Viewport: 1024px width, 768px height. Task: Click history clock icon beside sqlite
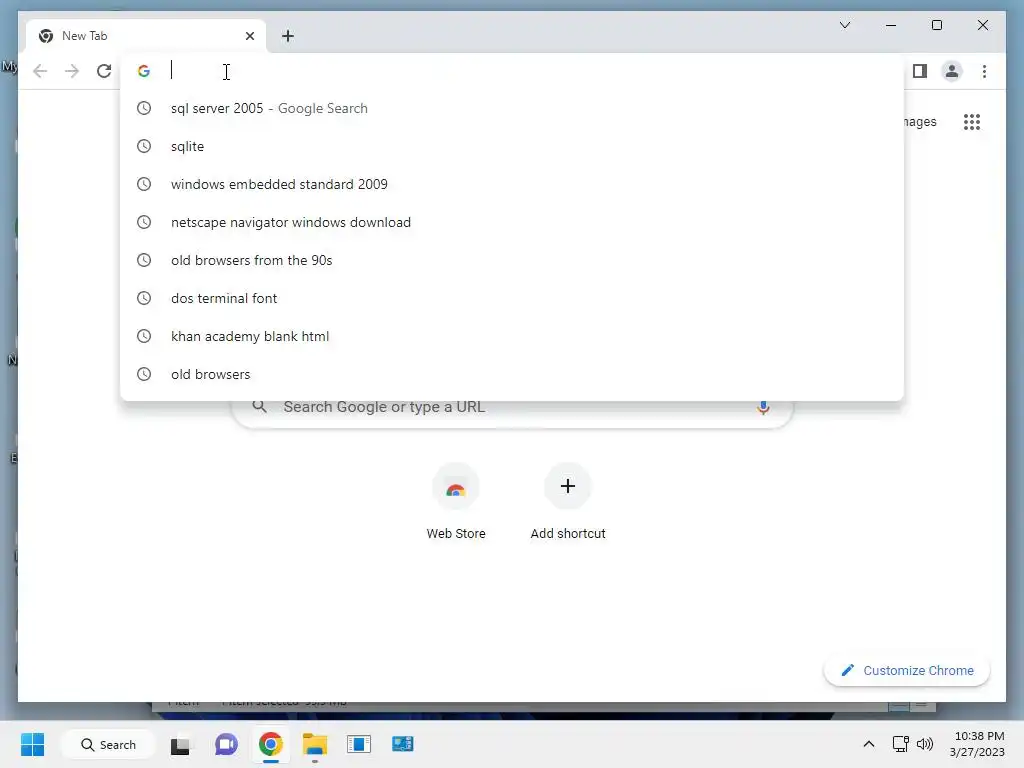tap(144, 146)
